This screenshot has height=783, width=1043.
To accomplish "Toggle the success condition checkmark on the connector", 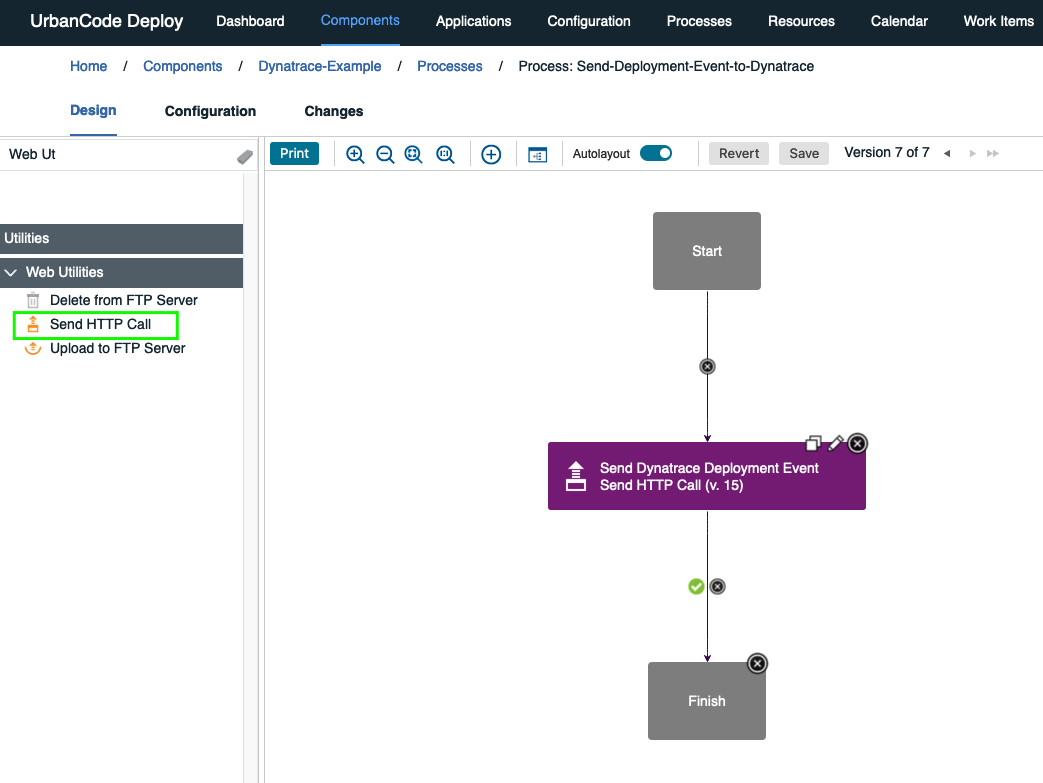I will pyautogui.click(x=696, y=586).
